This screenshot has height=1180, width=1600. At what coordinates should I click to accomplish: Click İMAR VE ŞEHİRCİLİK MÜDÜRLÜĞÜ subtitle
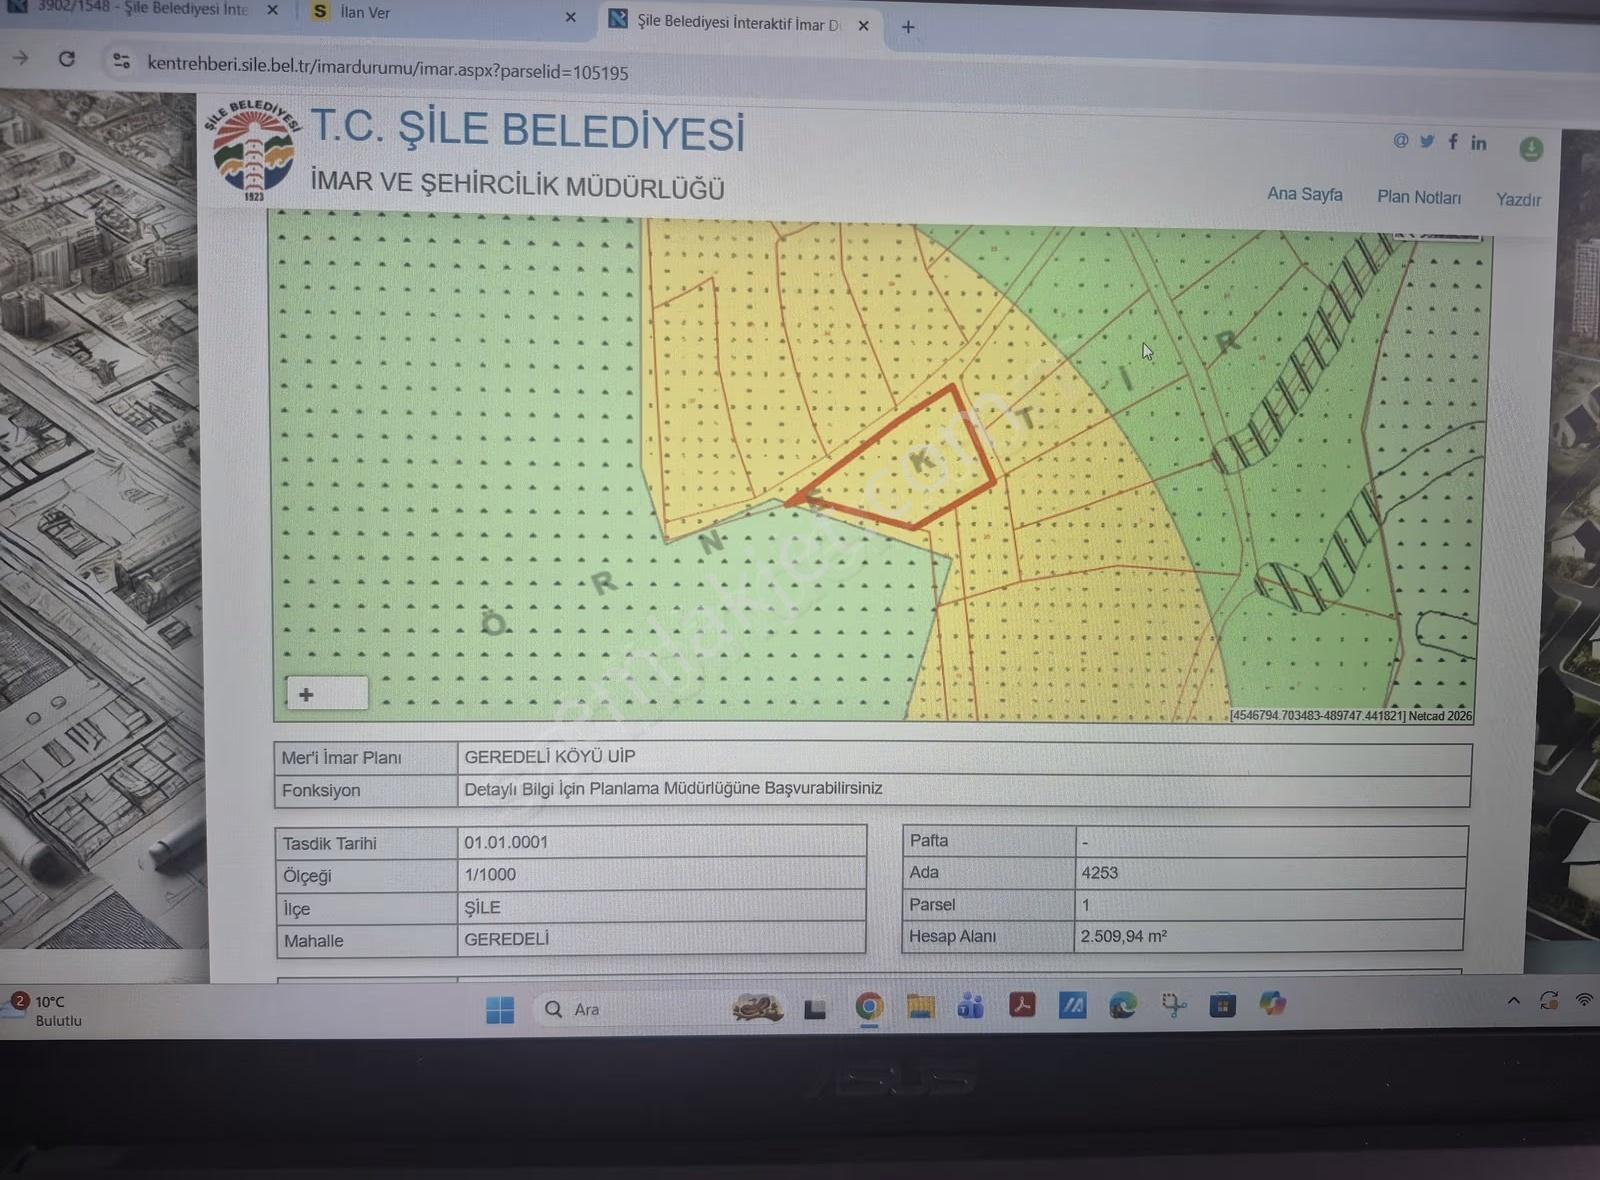click(517, 184)
